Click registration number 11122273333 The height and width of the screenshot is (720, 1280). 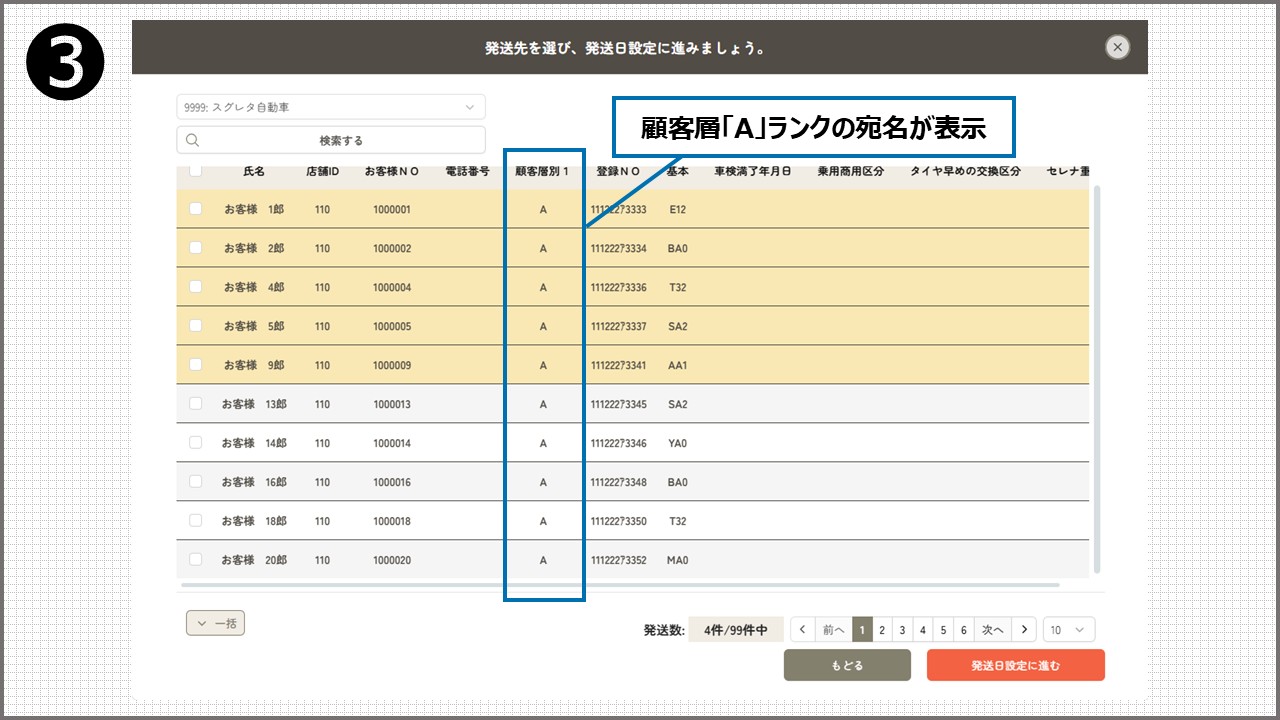(618, 209)
